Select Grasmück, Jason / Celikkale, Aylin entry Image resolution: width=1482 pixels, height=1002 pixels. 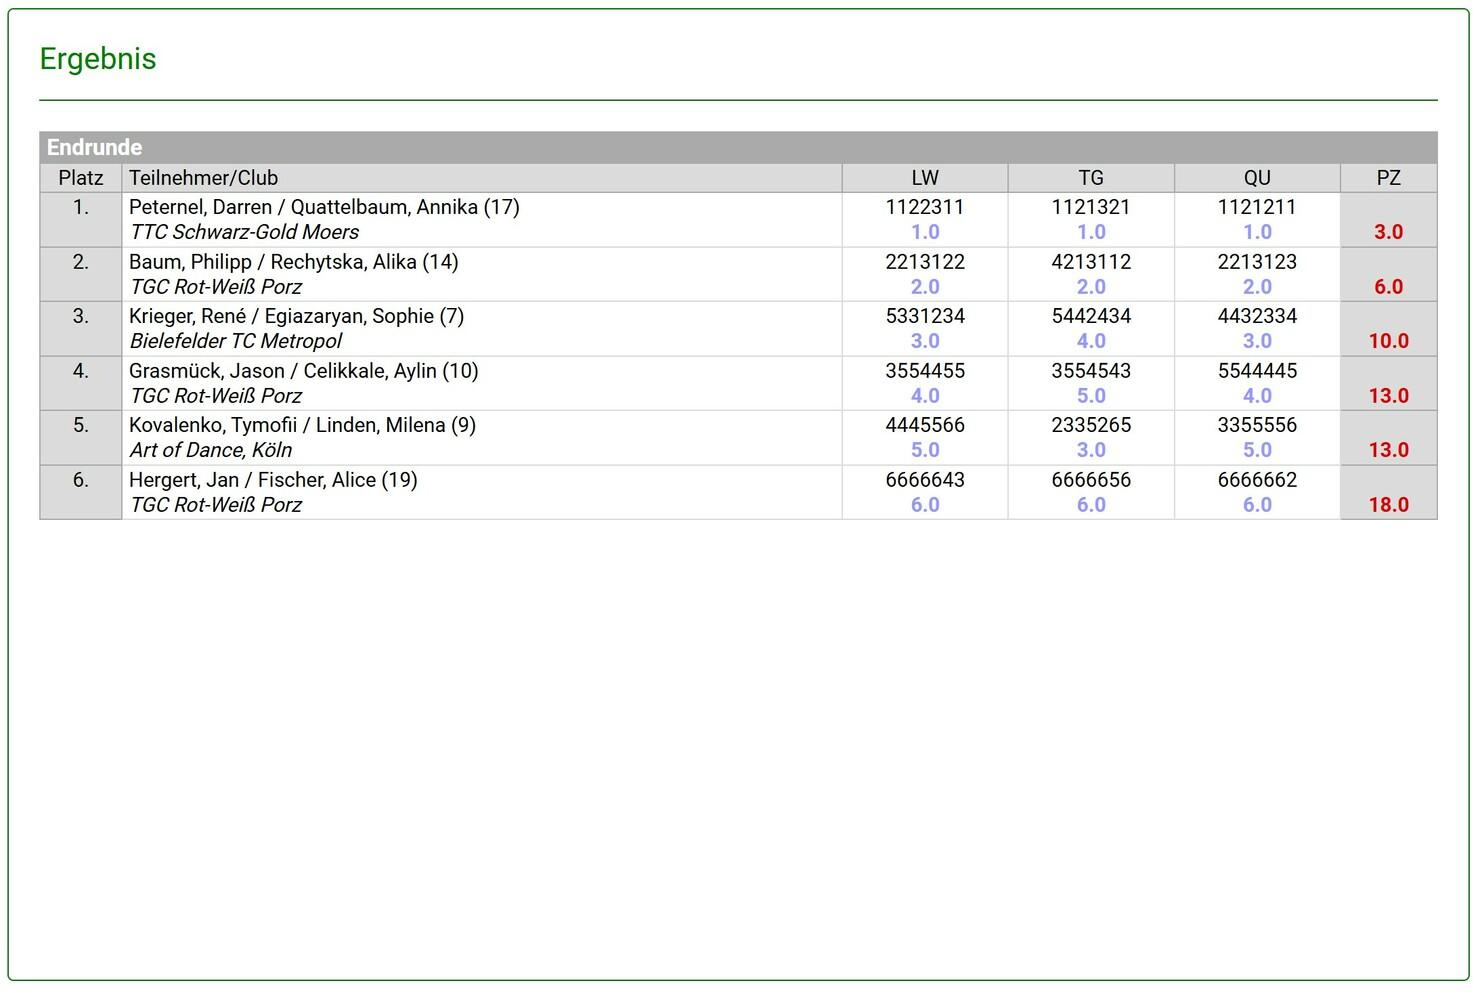tap(303, 371)
